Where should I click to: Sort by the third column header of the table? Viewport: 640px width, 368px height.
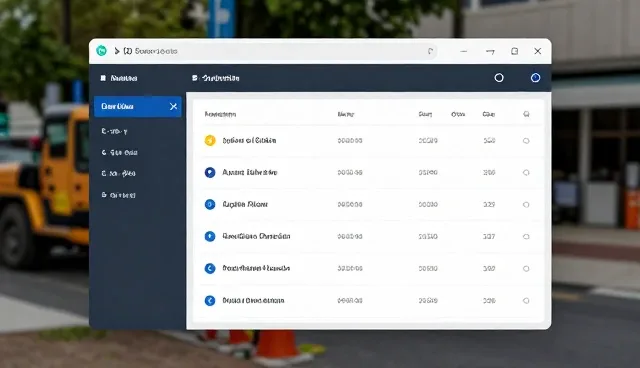click(x=425, y=114)
